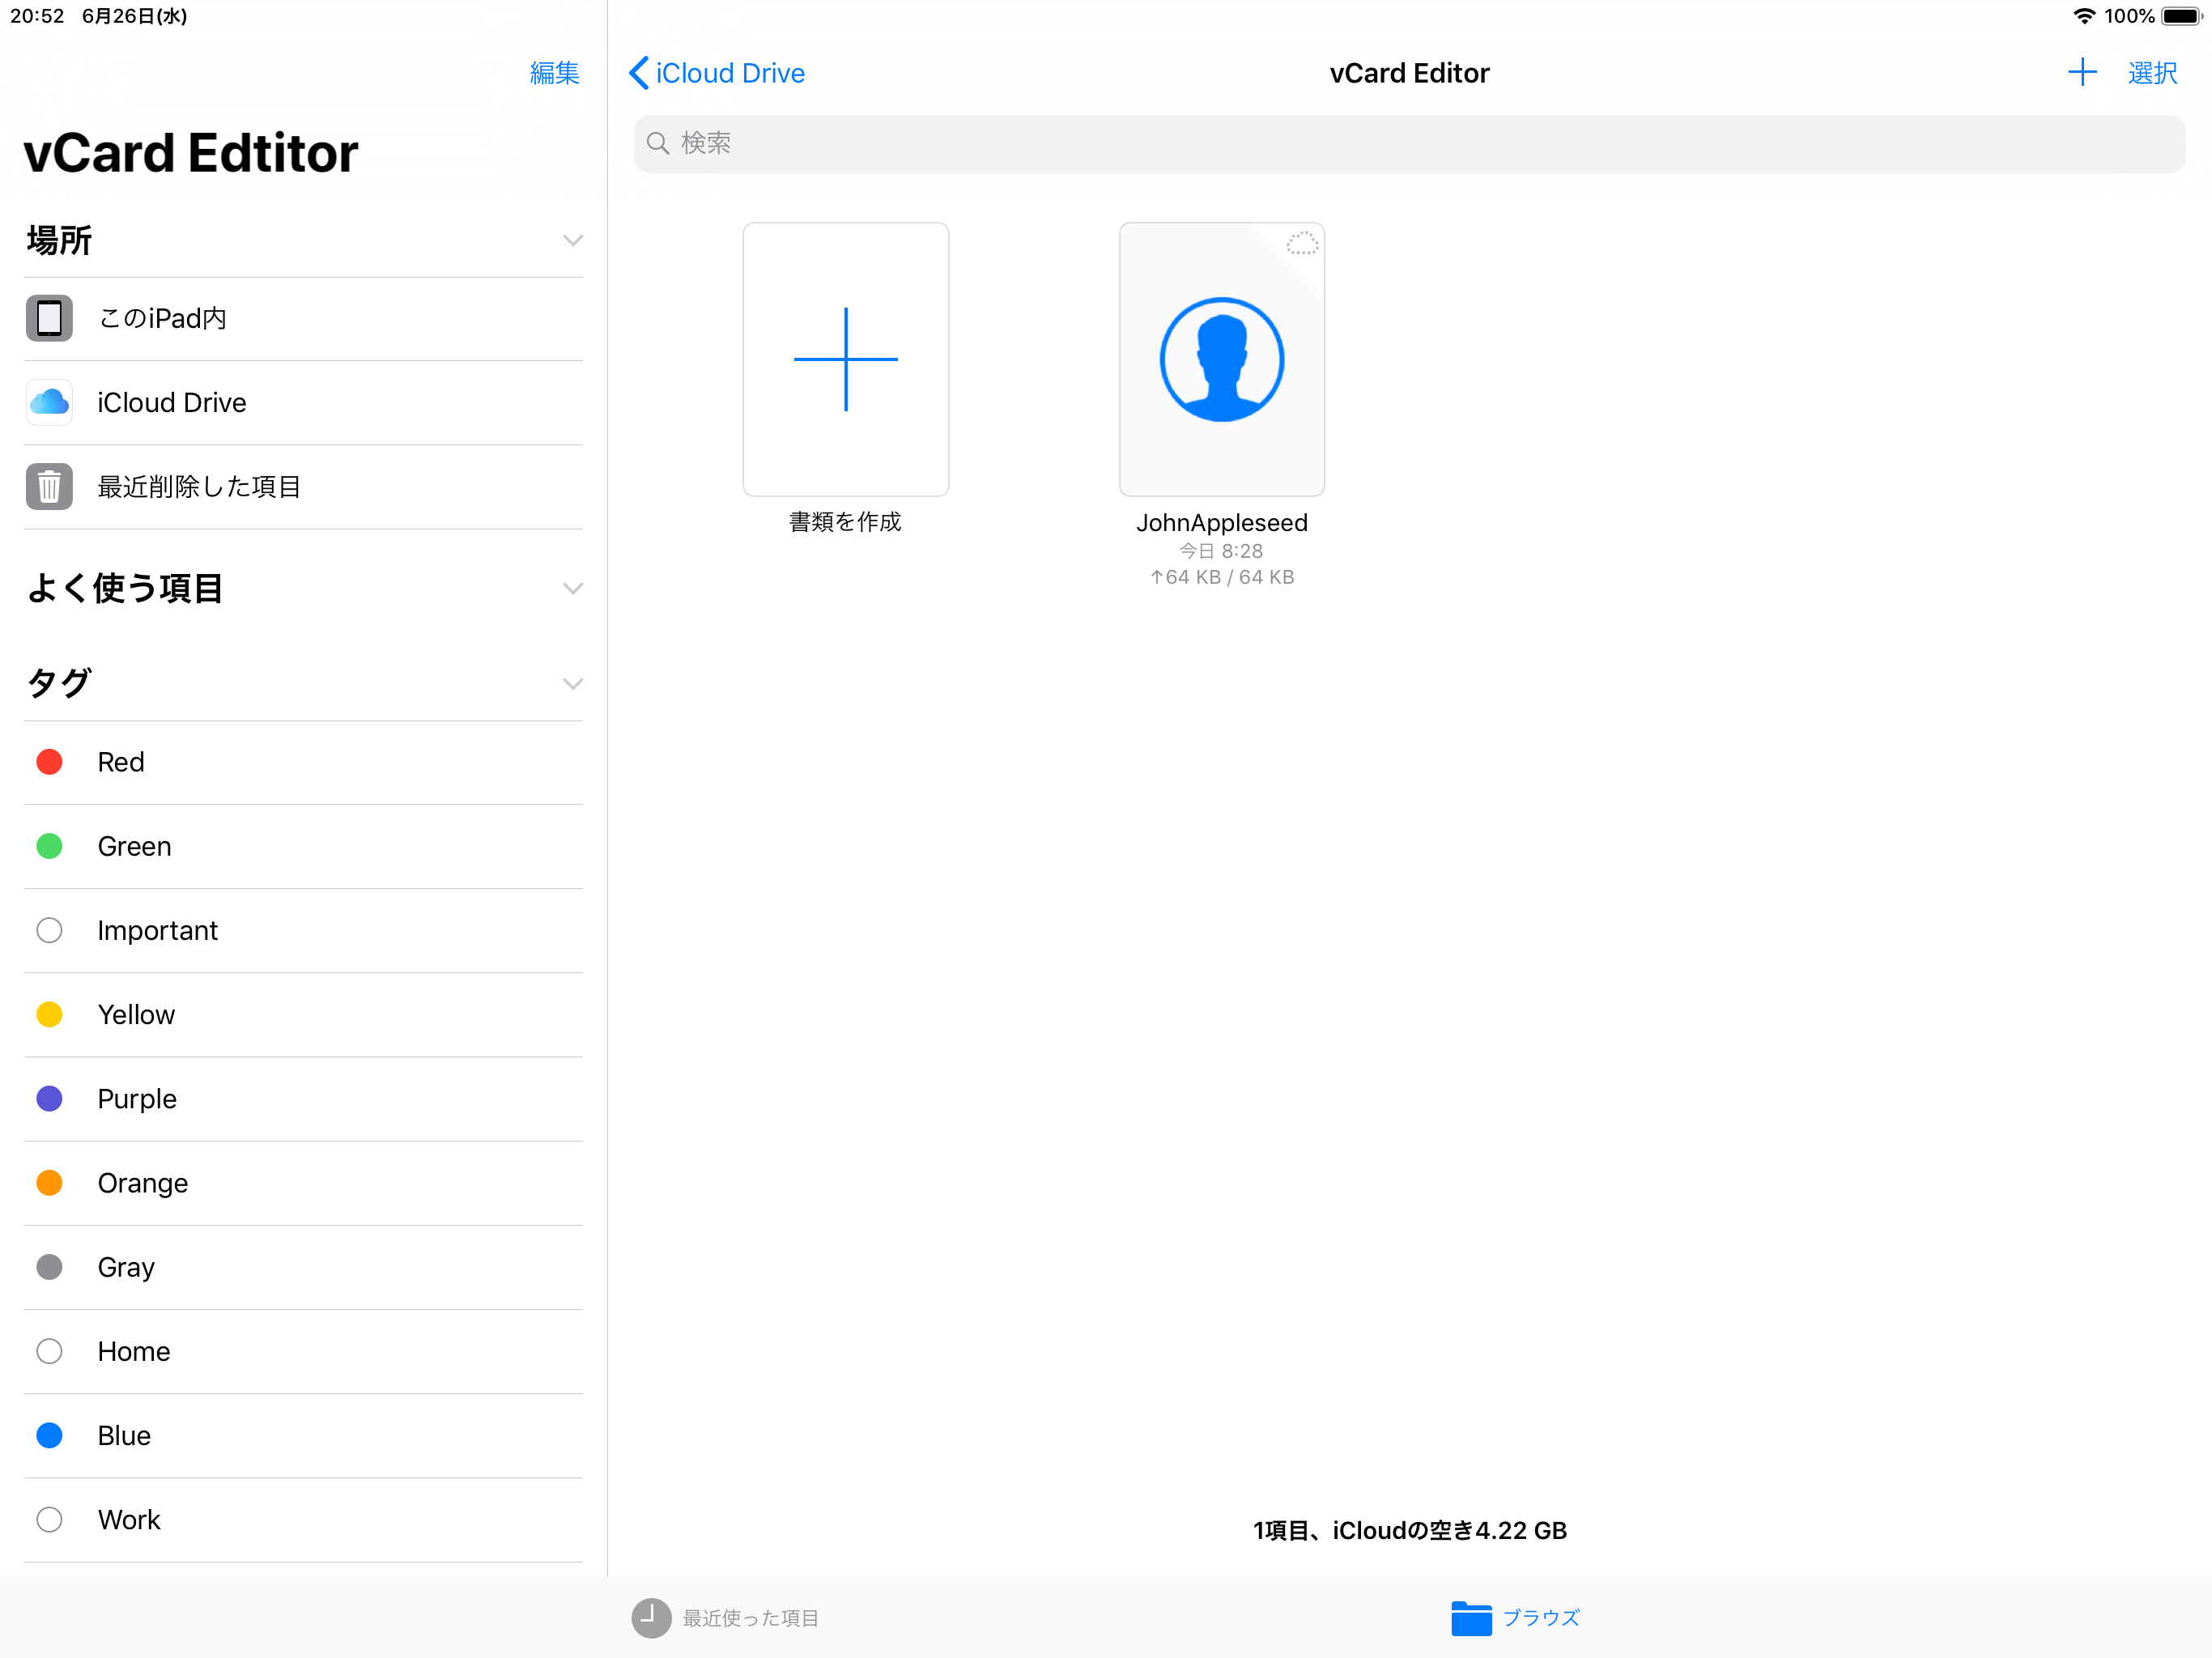Viewport: 2212px width, 1658px height.
Task: Select the Yellow tag label
Action: 136,1014
